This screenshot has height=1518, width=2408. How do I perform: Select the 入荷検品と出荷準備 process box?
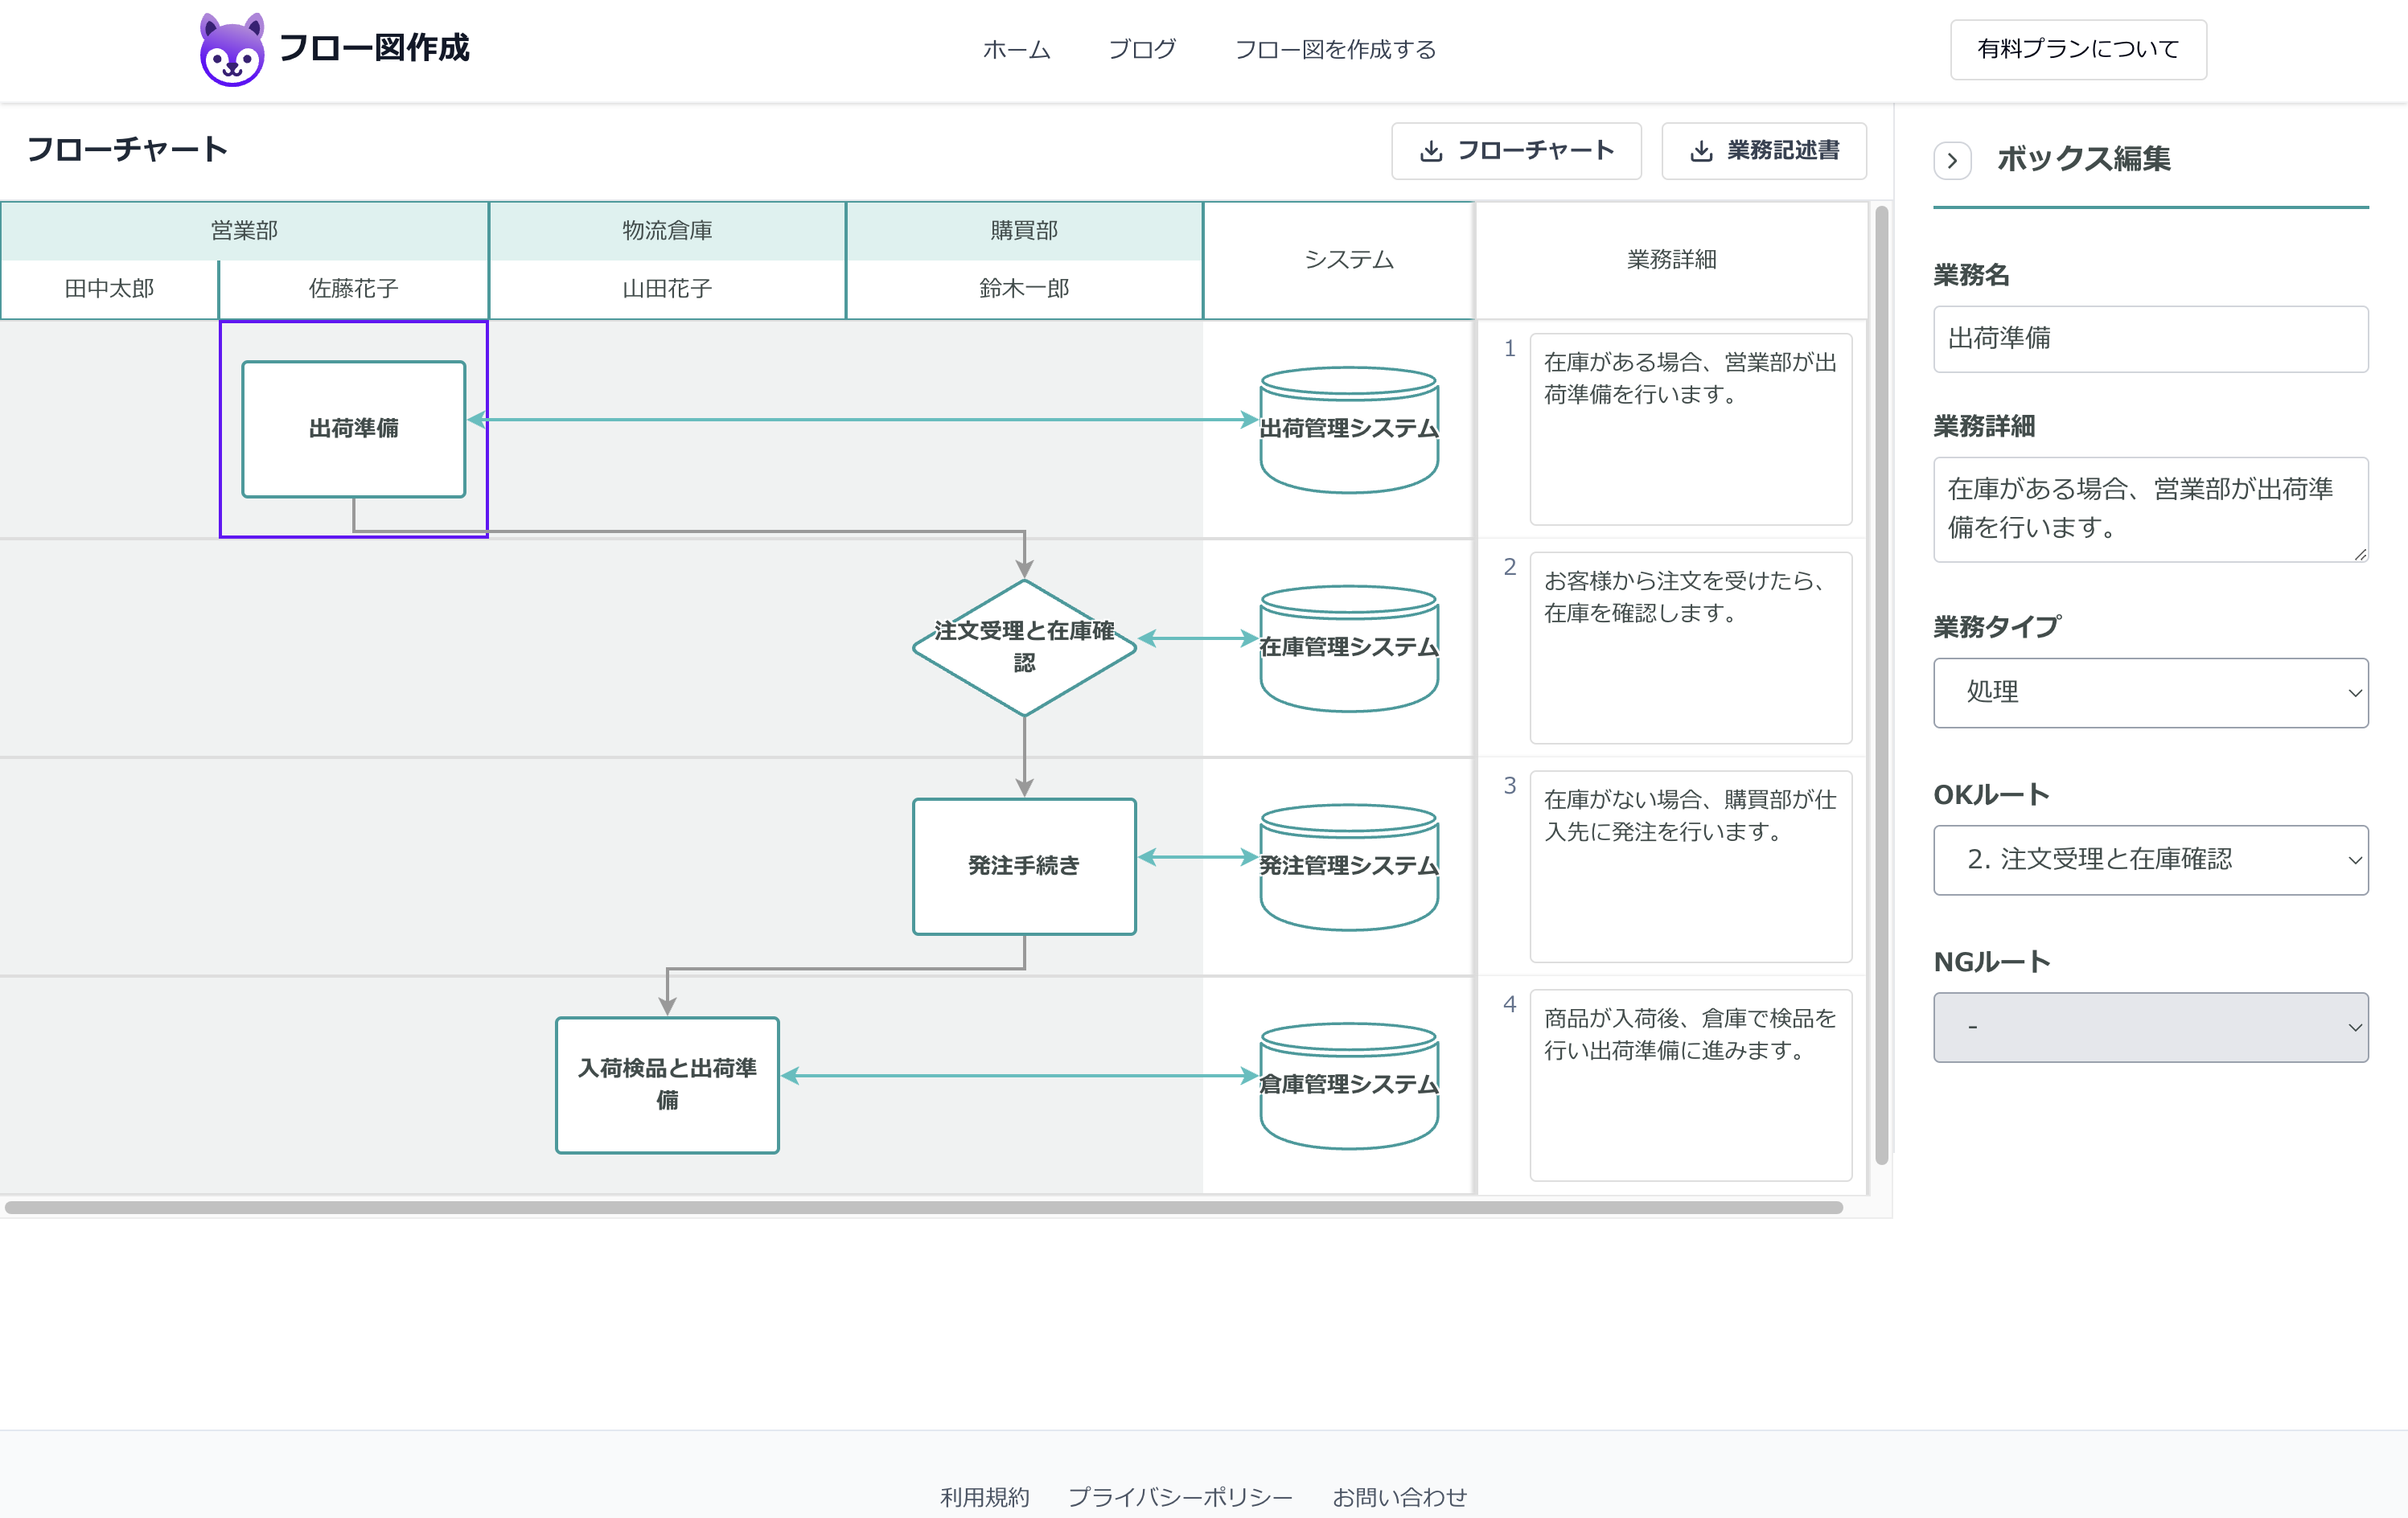coord(667,1085)
